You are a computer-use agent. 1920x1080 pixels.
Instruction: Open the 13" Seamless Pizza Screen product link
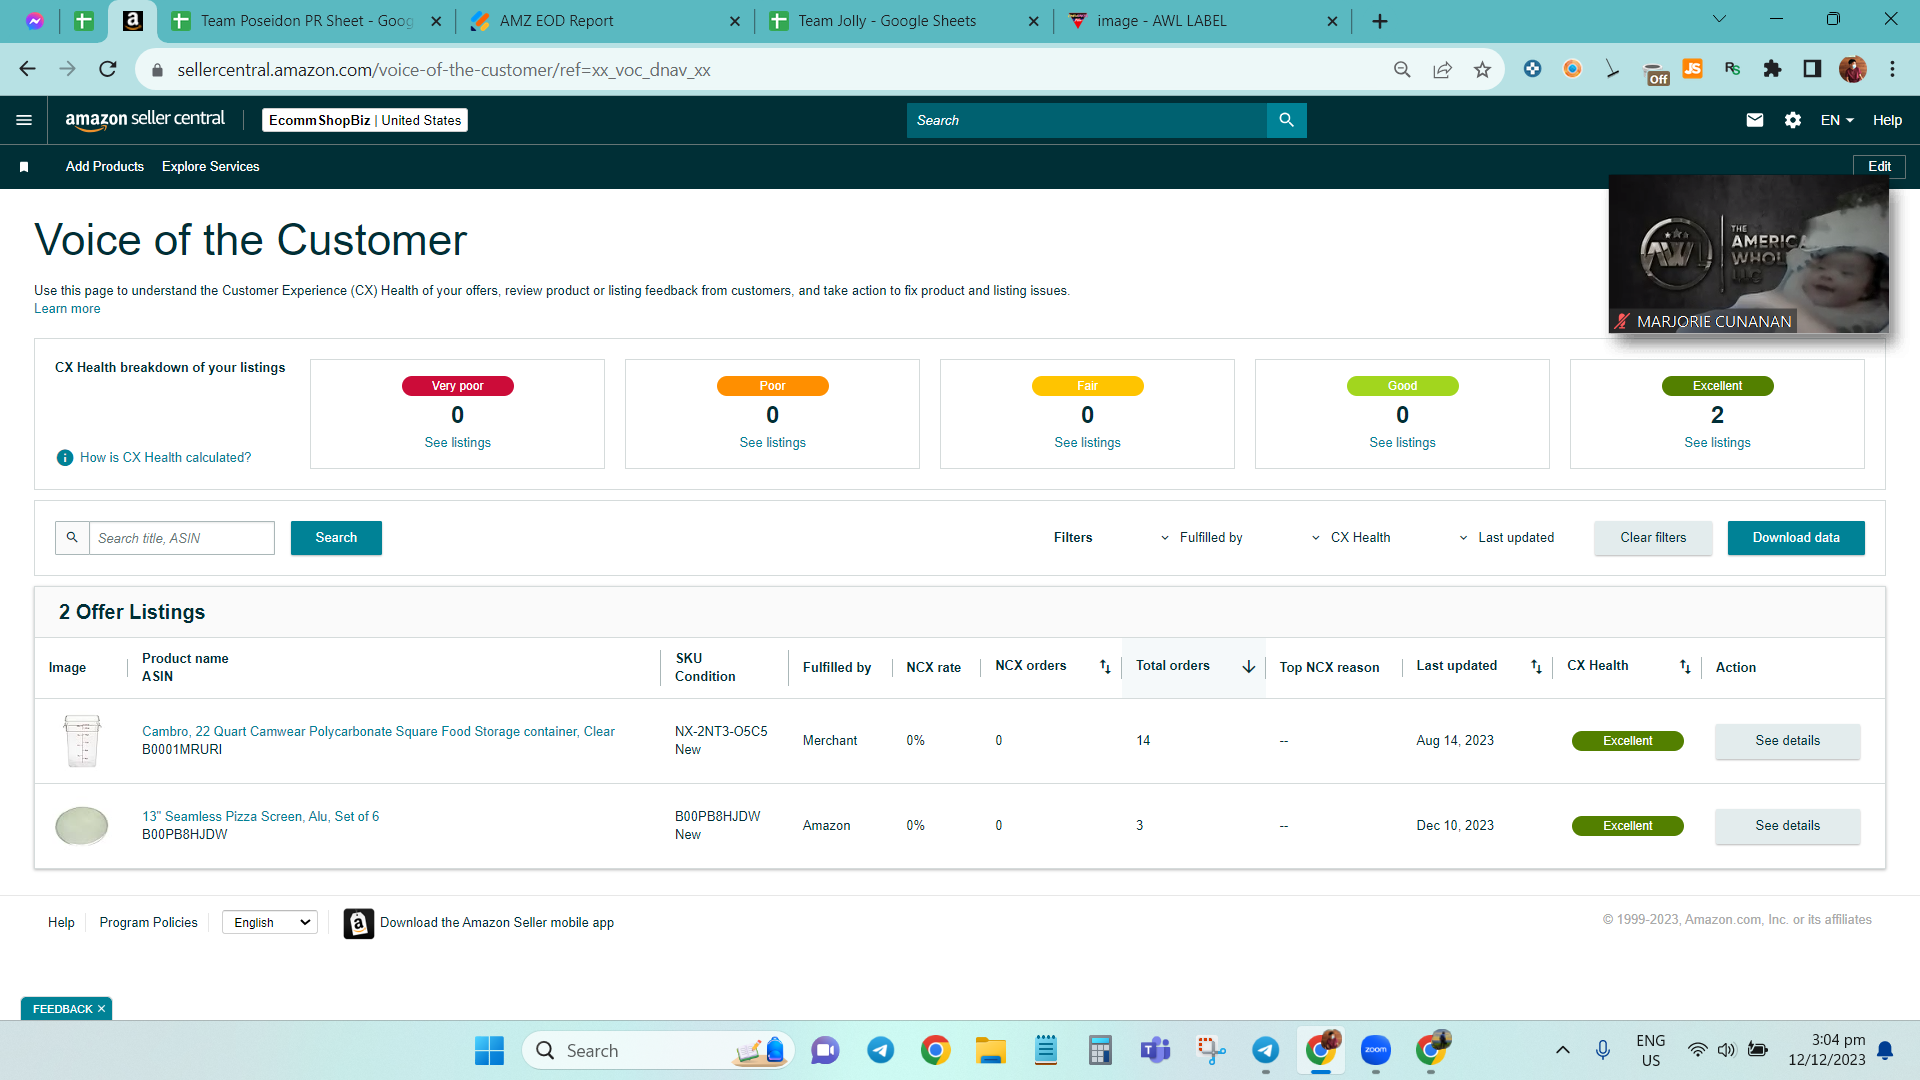tap(260, 817)
